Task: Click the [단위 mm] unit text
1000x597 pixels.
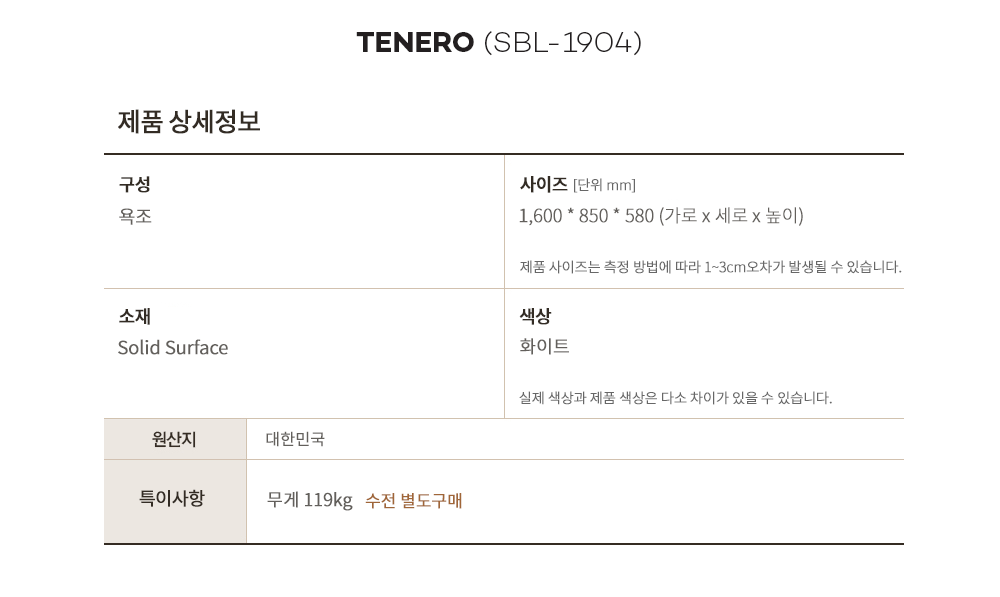Action: point(604,185)
